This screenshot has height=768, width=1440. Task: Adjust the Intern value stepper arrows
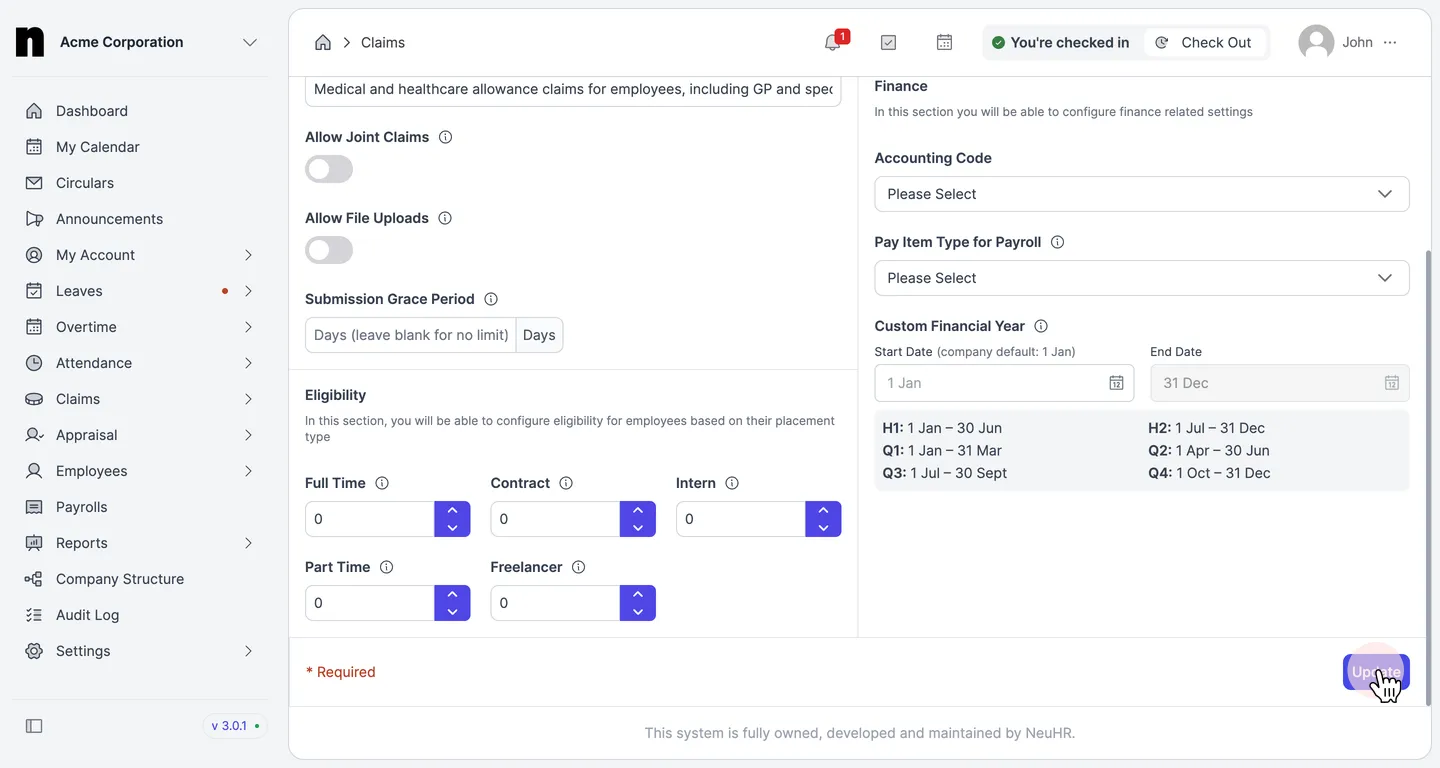point(823,519)
